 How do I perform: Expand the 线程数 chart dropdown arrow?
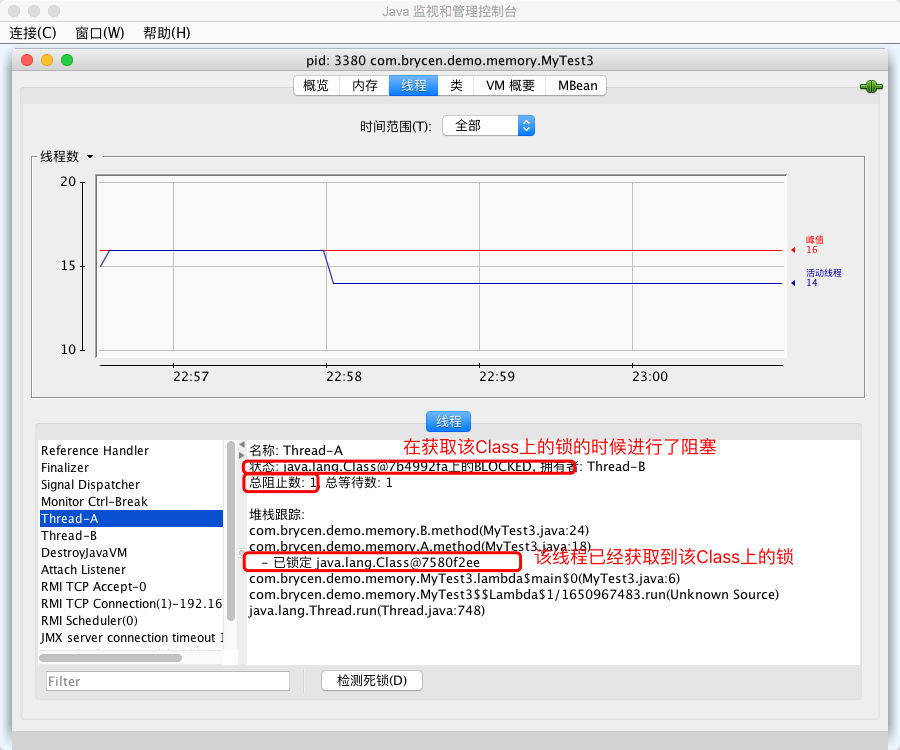pyautogui.click(x=90, y=157)
